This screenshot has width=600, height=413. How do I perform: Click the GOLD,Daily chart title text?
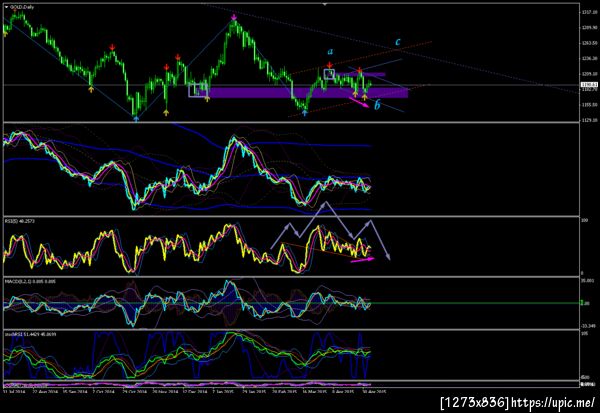[22, 7]
